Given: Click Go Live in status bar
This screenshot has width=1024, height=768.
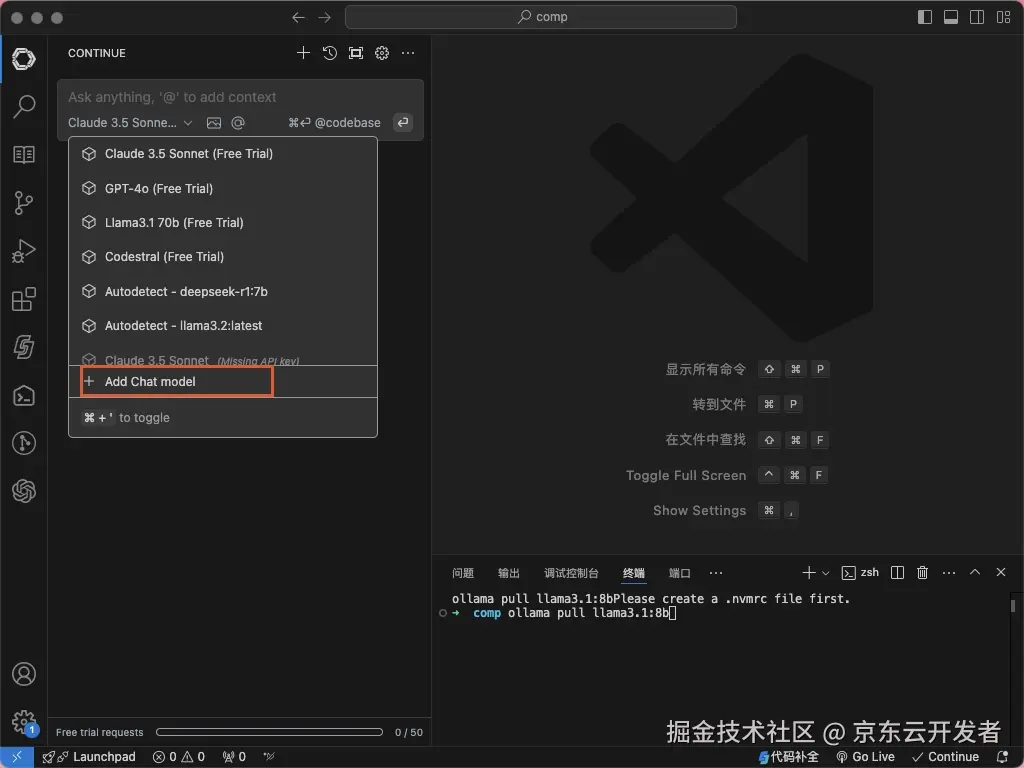Looking at the screenshot, I should coord(866,757).
